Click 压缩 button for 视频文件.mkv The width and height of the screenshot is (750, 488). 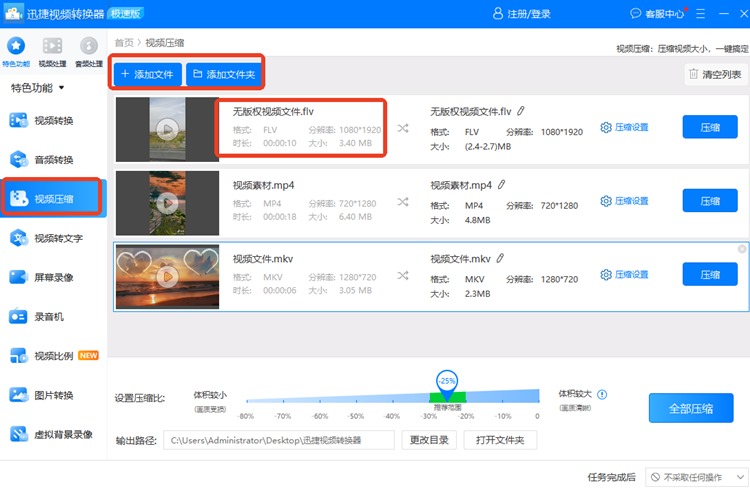(710, 274)
